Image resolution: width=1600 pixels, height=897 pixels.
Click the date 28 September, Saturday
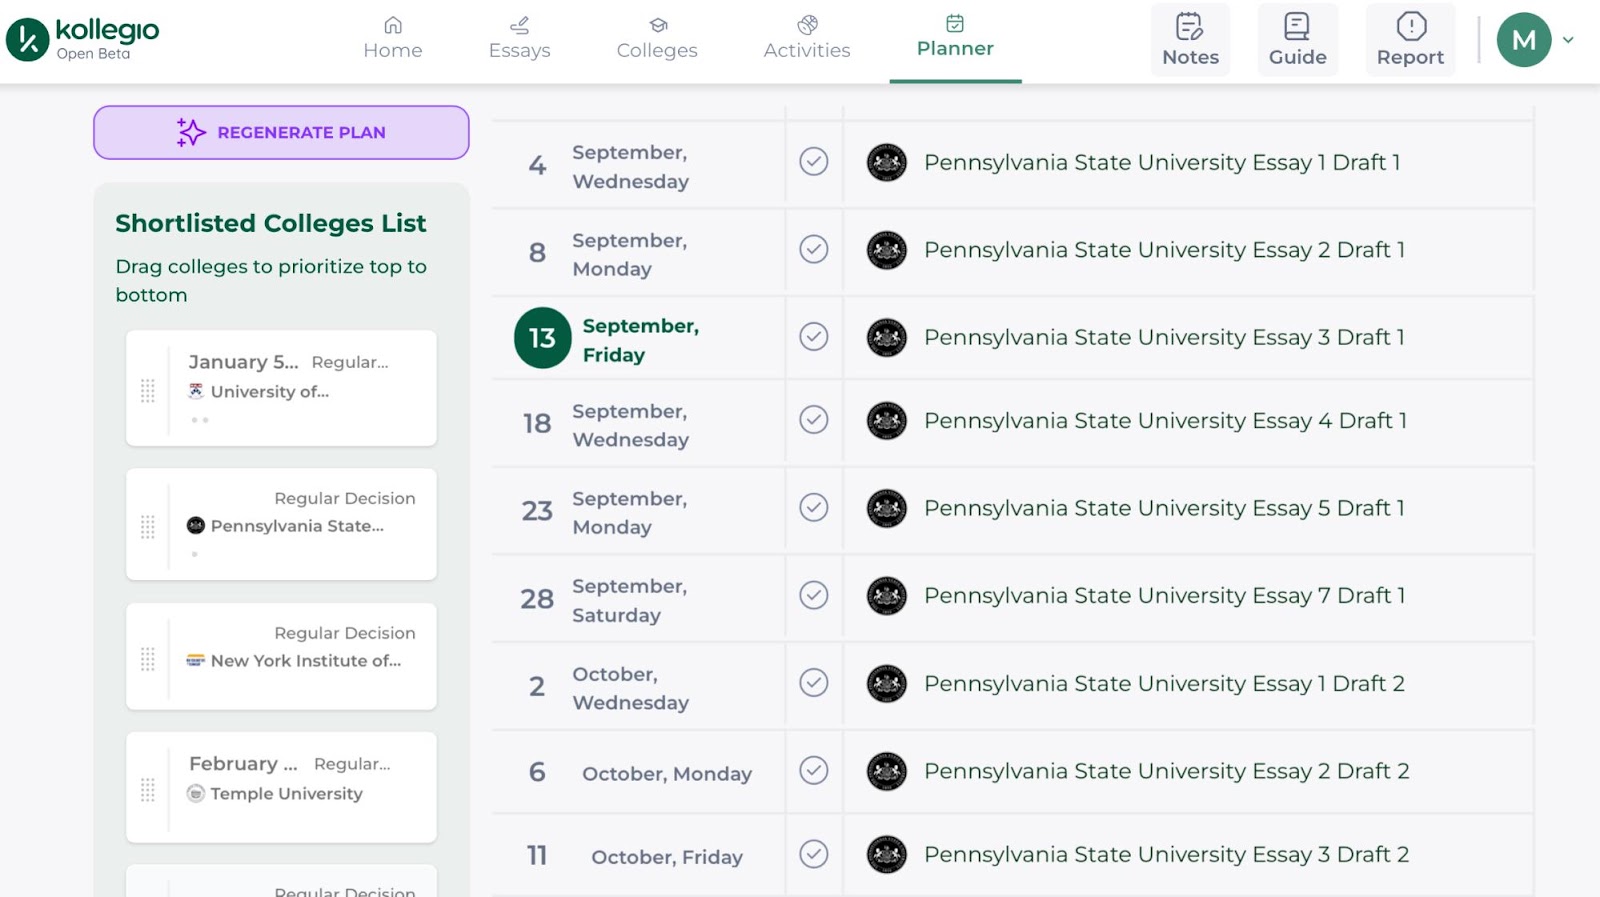point(604,600)
